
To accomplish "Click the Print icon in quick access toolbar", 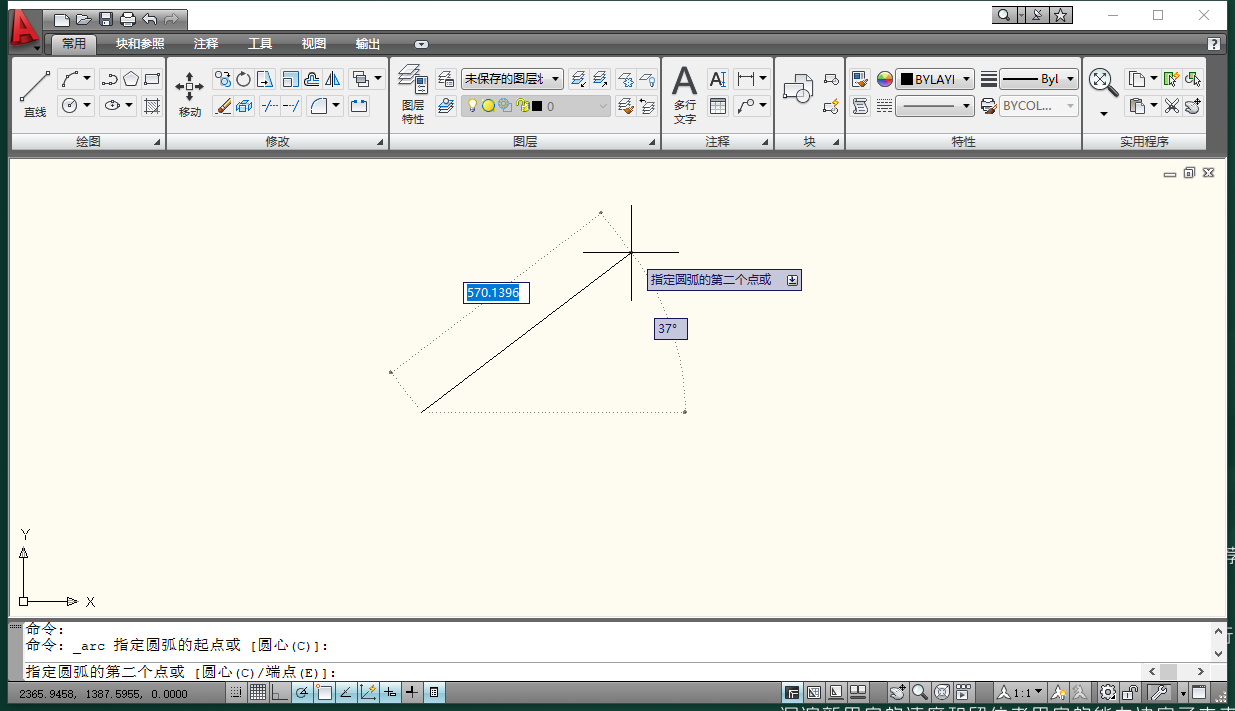I will coord(128,19).
